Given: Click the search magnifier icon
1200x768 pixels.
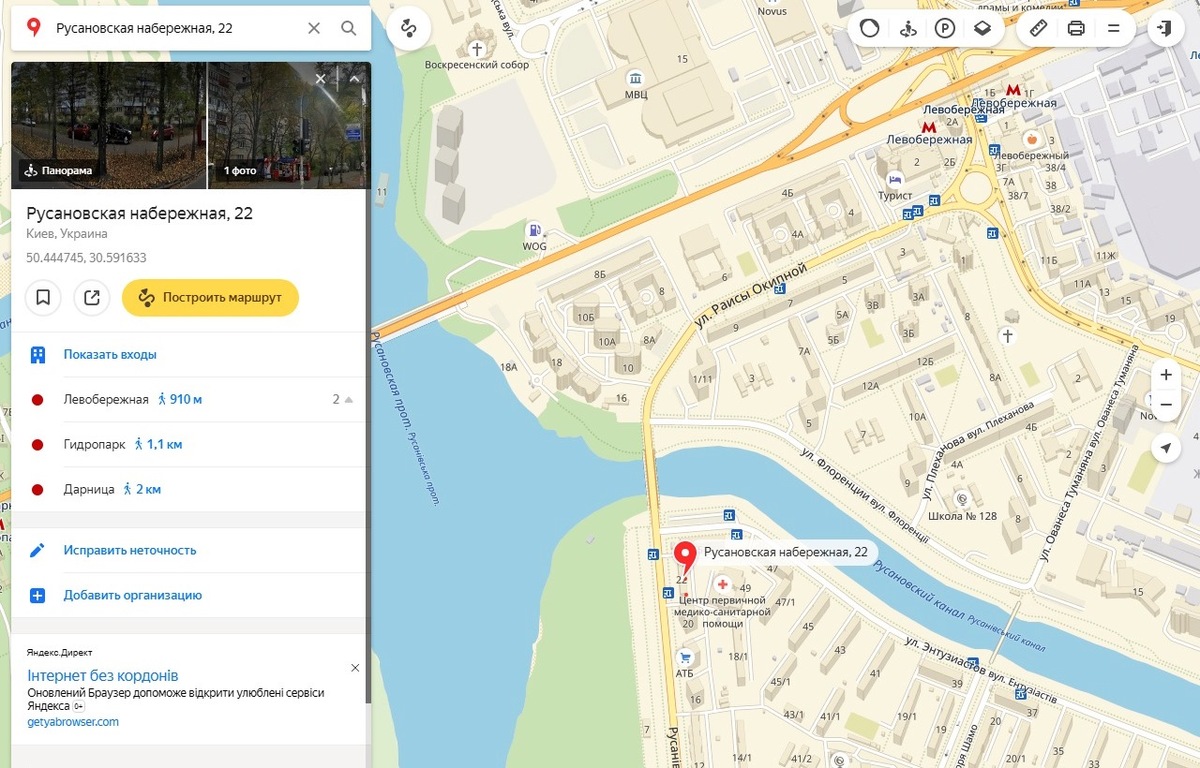Looking at the screenshot, I should tap(348, 28).
